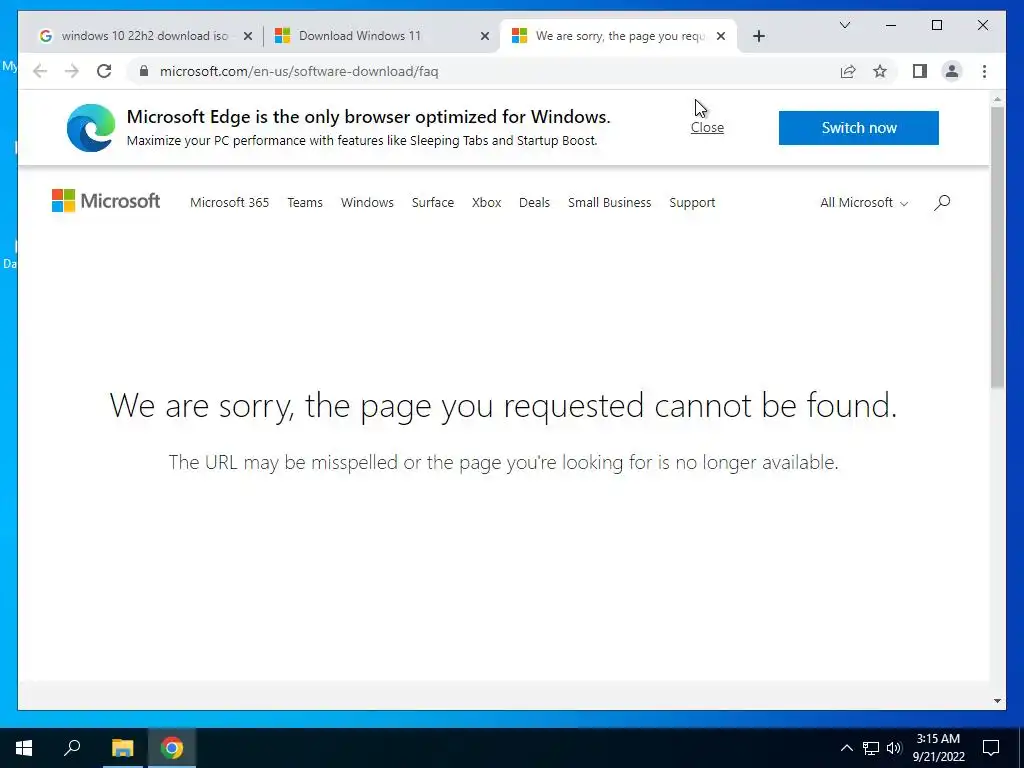Maximize the Chrome window
Image resolution: width=1024 pixels, height=768 pixels.
(x=936, y=25)
